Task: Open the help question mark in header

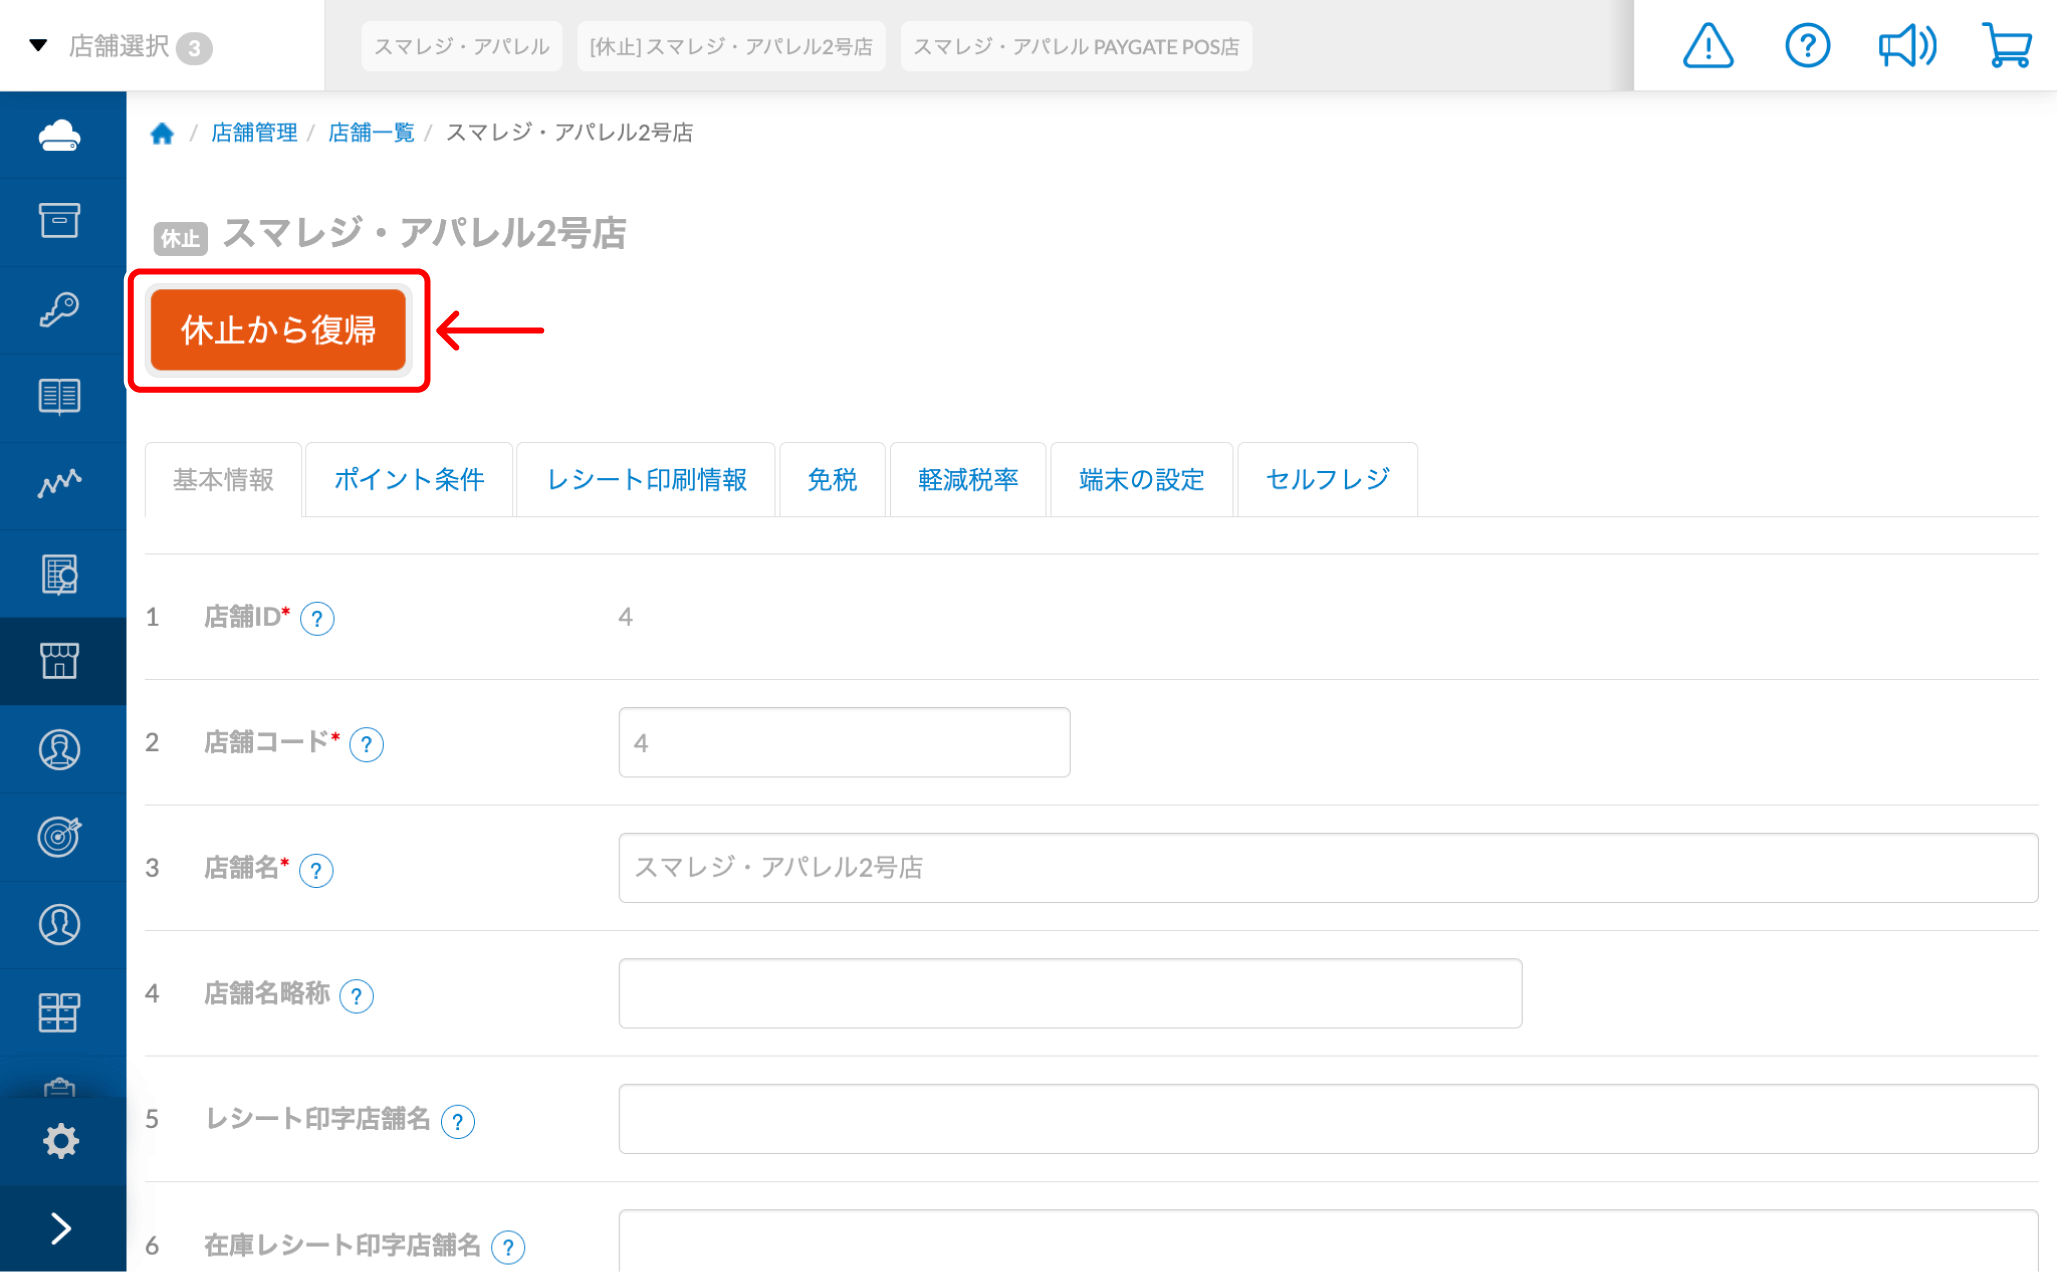Action: click(x=1807, y=46)
